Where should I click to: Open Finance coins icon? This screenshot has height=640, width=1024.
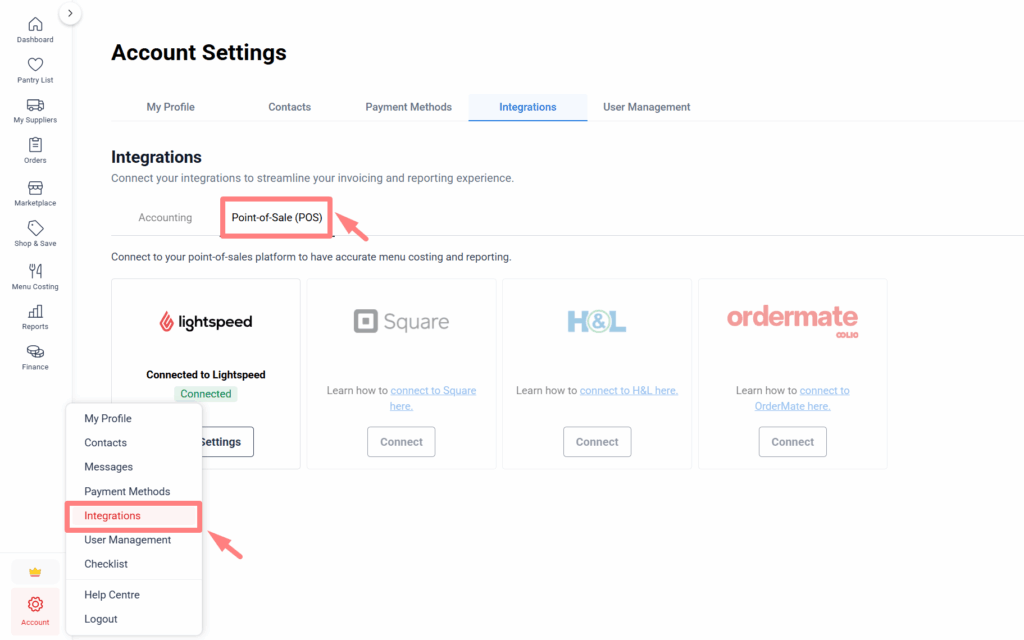pyautogui.click(x=35, y=352)
